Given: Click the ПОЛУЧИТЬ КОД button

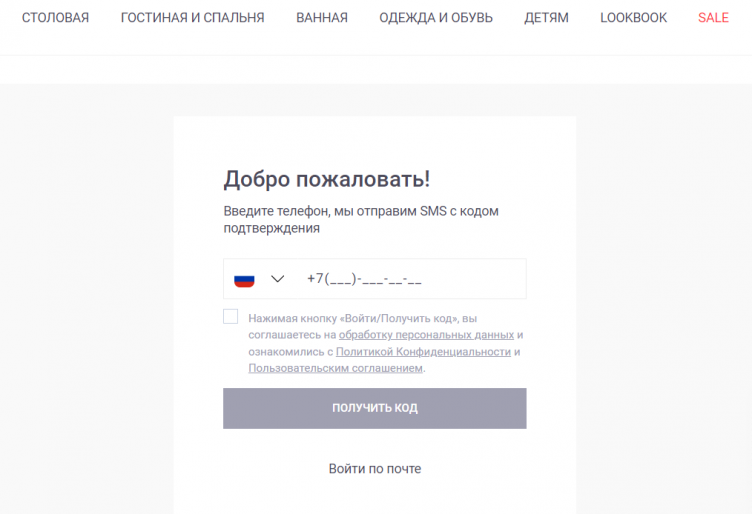Looking at the screenshot, I should 375,408.
